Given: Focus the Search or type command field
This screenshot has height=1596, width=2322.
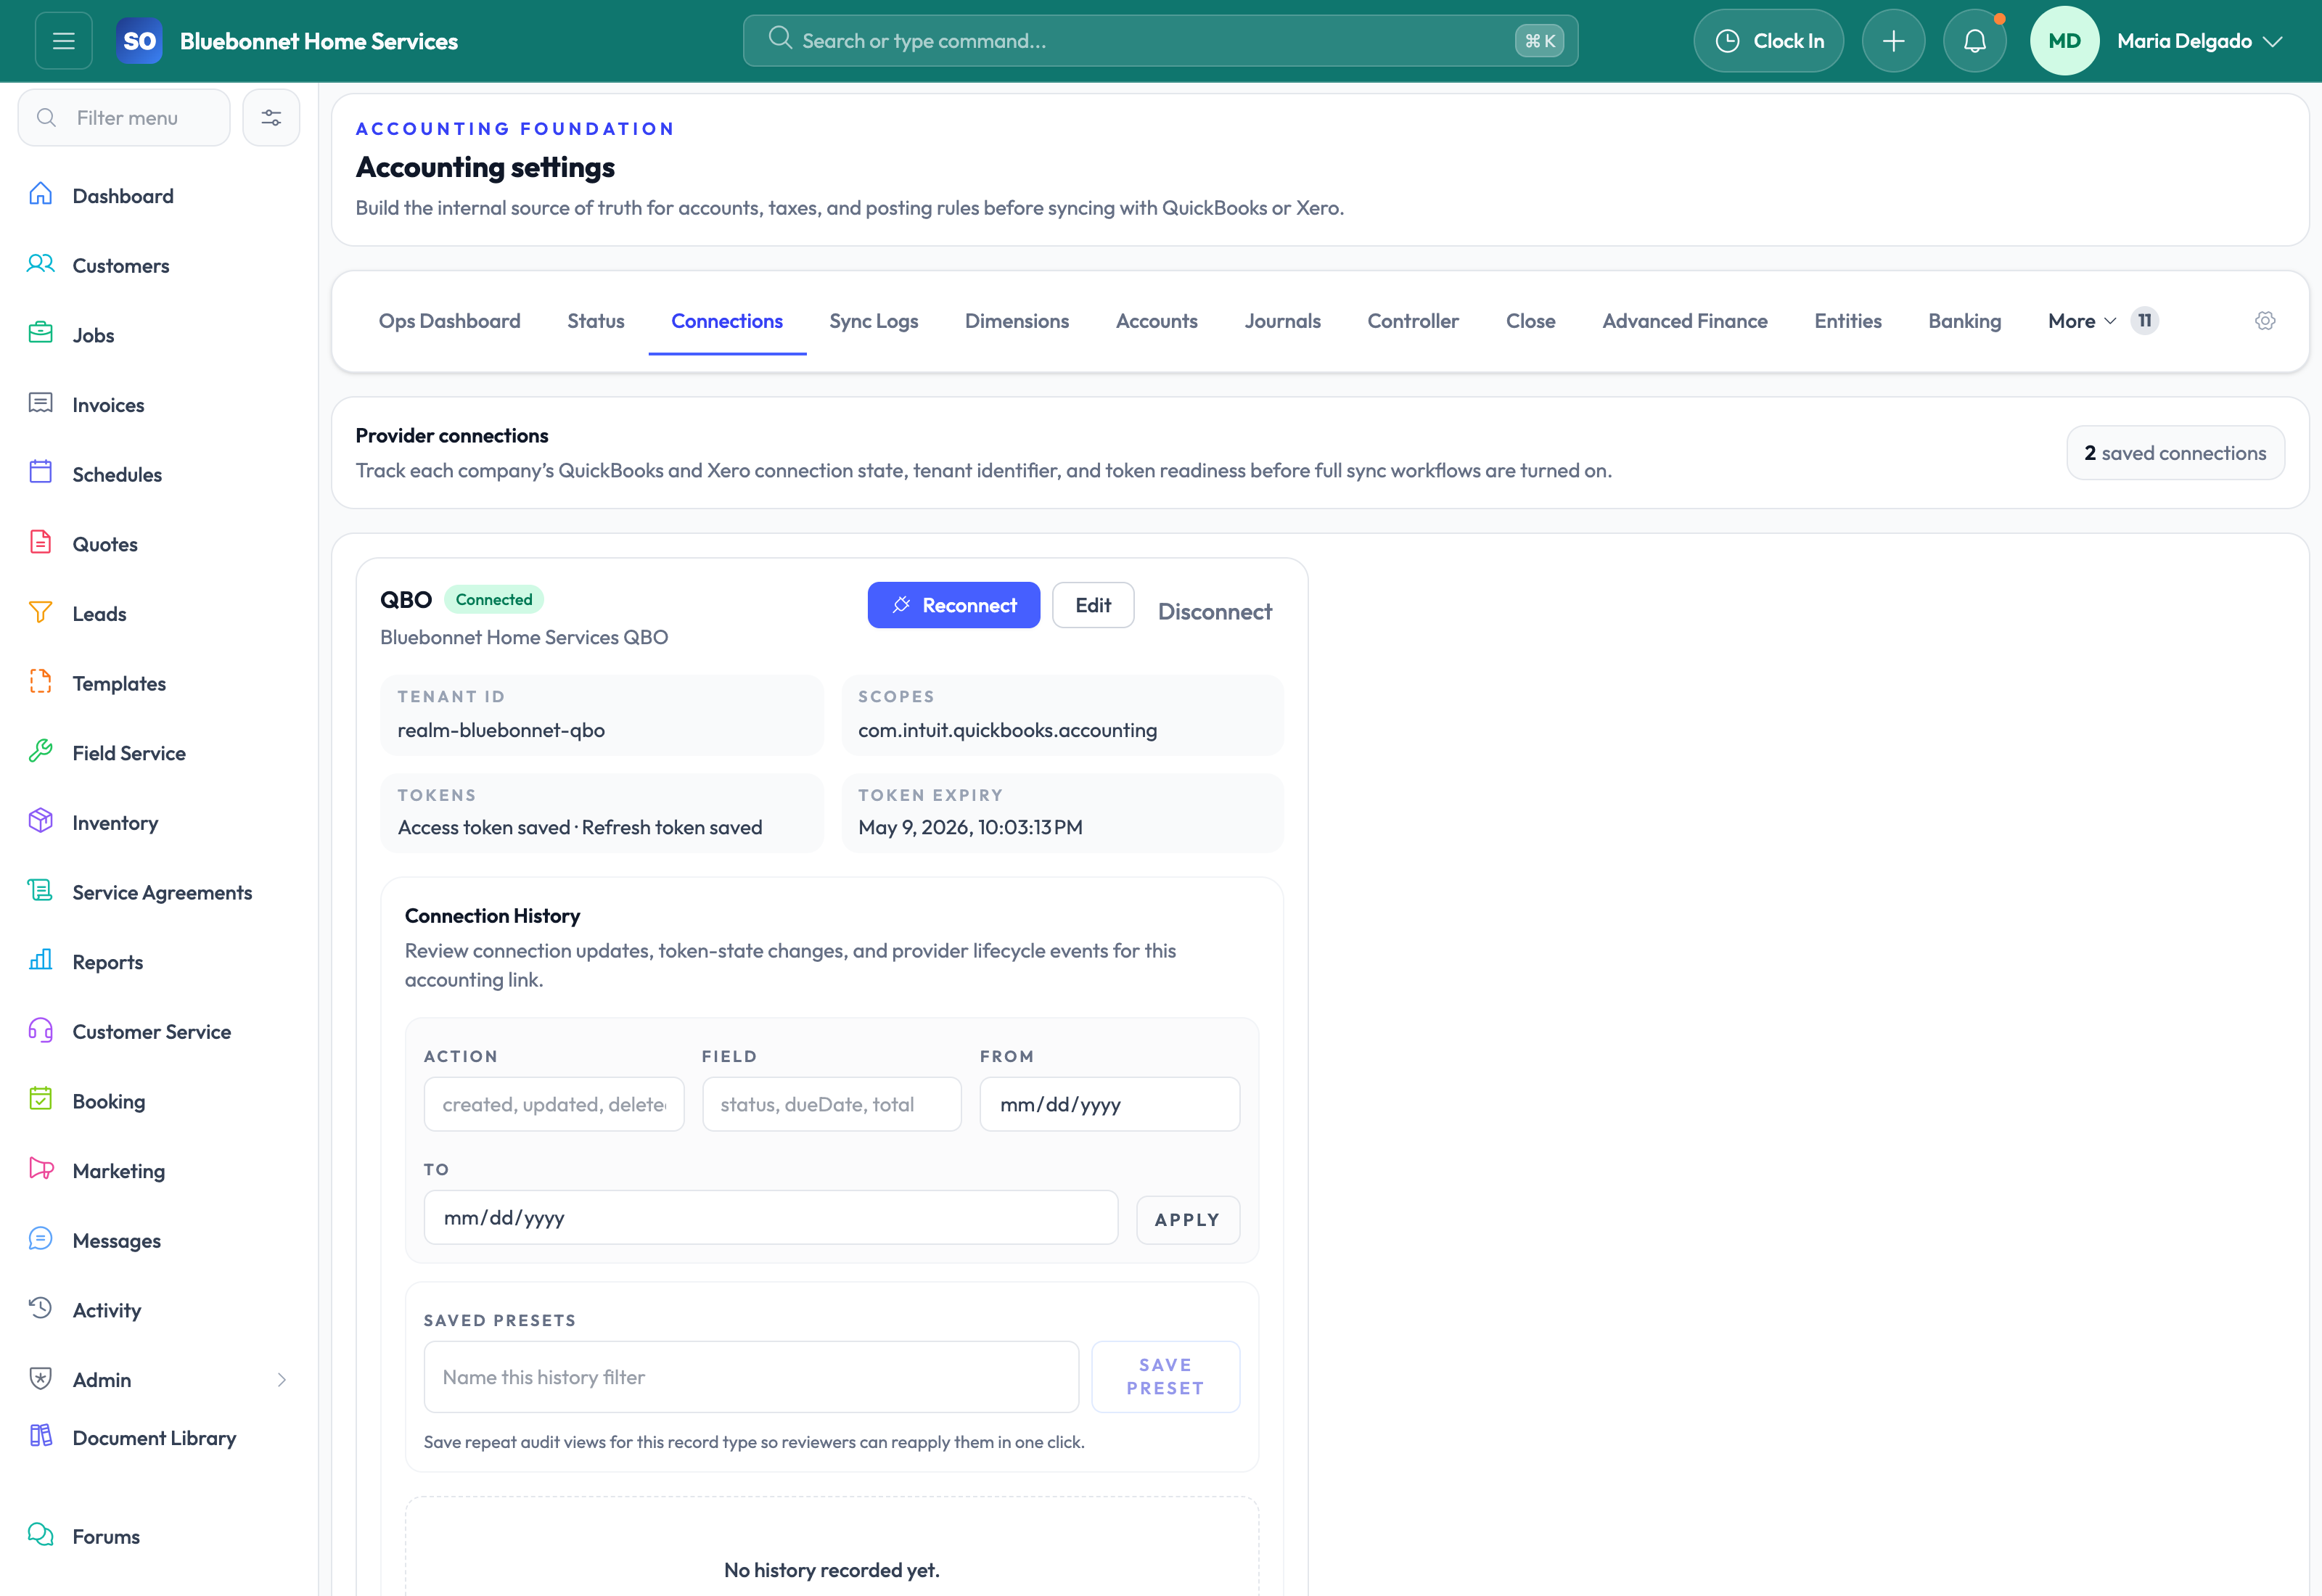Looking at the screenshot, I should (x=1160, y=41).
